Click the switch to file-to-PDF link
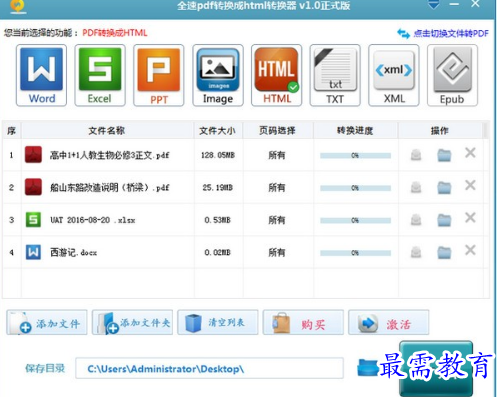Image resolution: width=501 pixels, height=397 pixels. click(x=443, y=33)
